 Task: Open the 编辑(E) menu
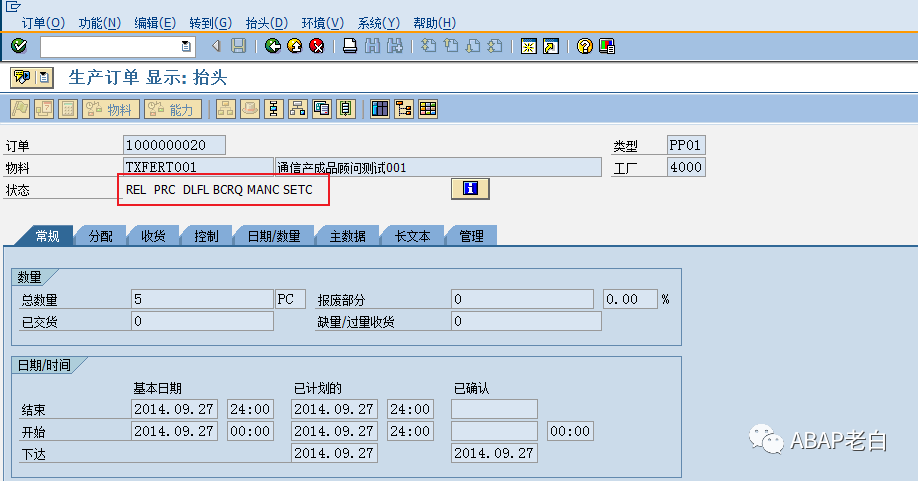pyautogui.click(x=155, y=23)
